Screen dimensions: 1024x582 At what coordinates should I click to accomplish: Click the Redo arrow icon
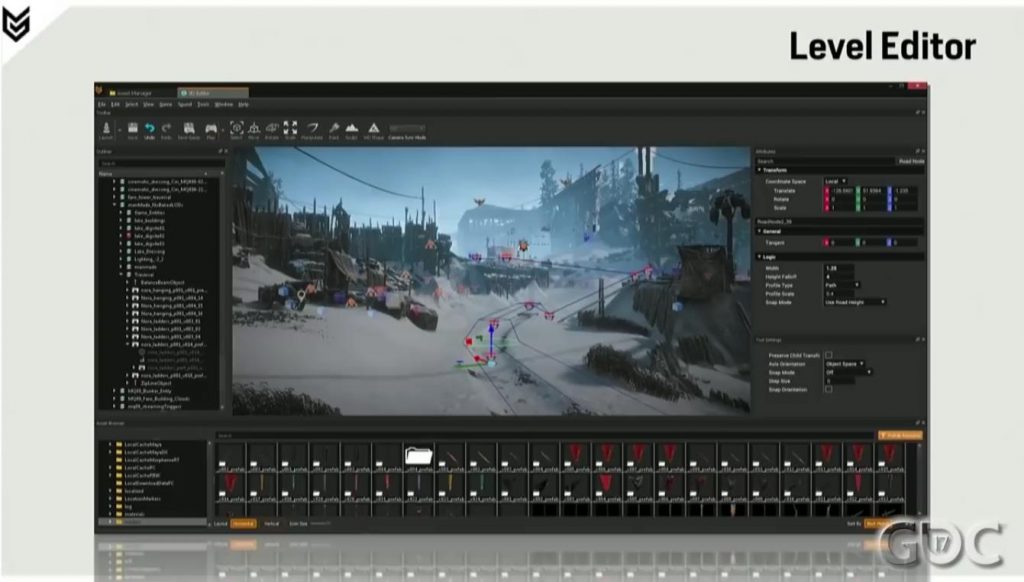pos(167,129)
